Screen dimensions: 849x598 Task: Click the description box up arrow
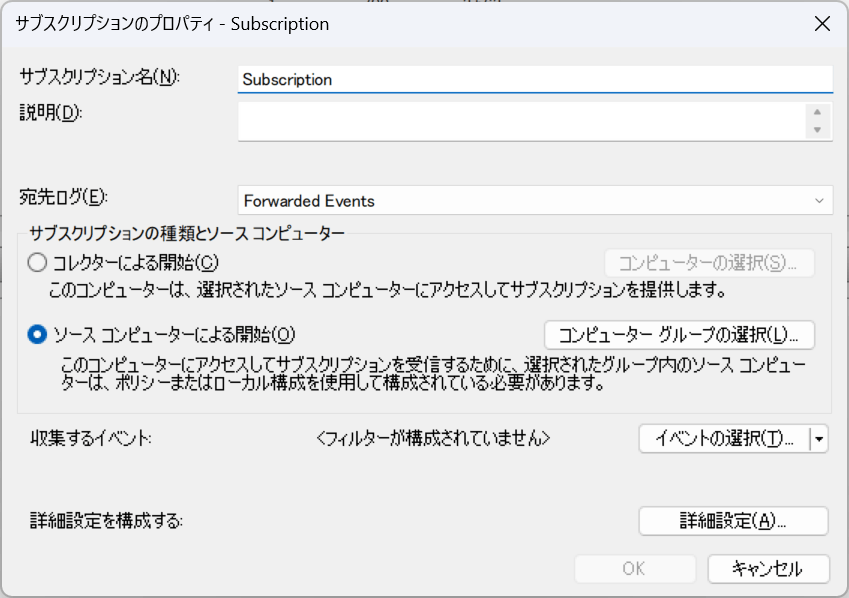coord(818,112)
